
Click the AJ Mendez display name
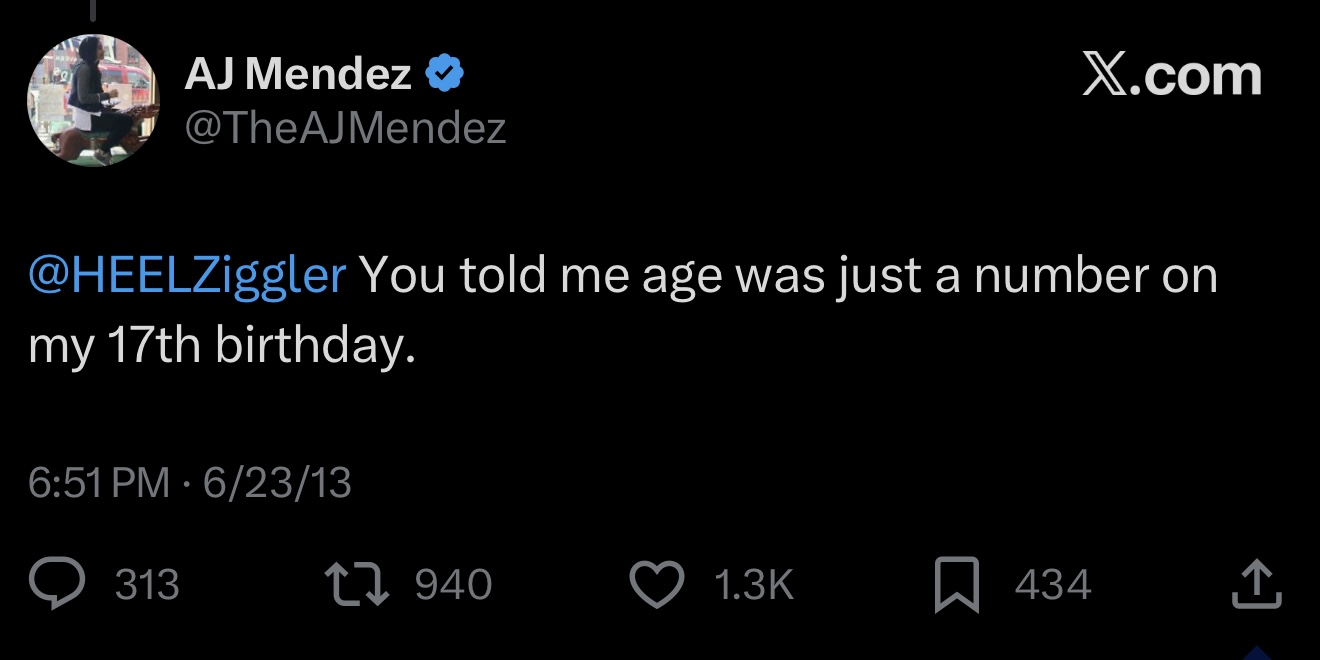point(298,74)
